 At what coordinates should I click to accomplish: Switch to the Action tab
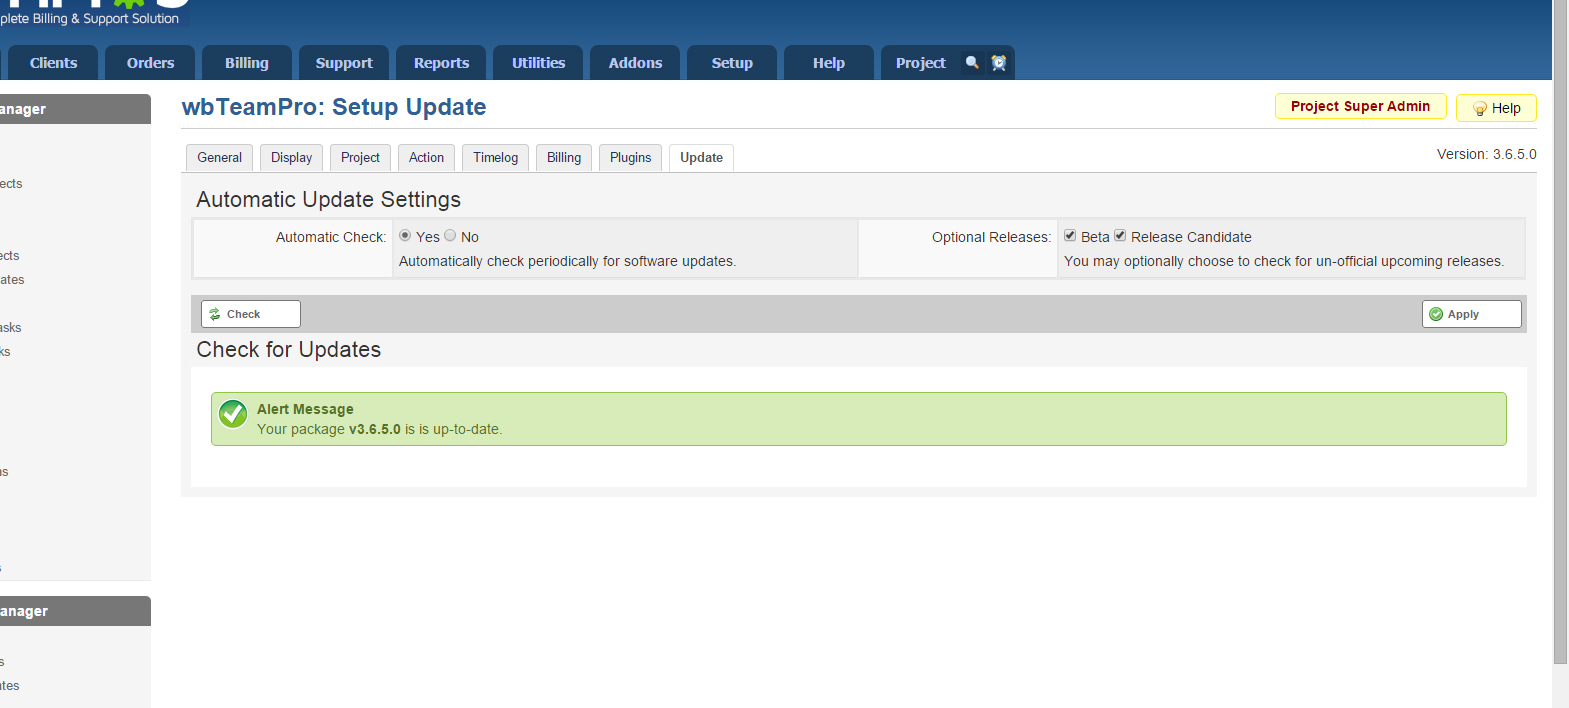tap(426, 158)
